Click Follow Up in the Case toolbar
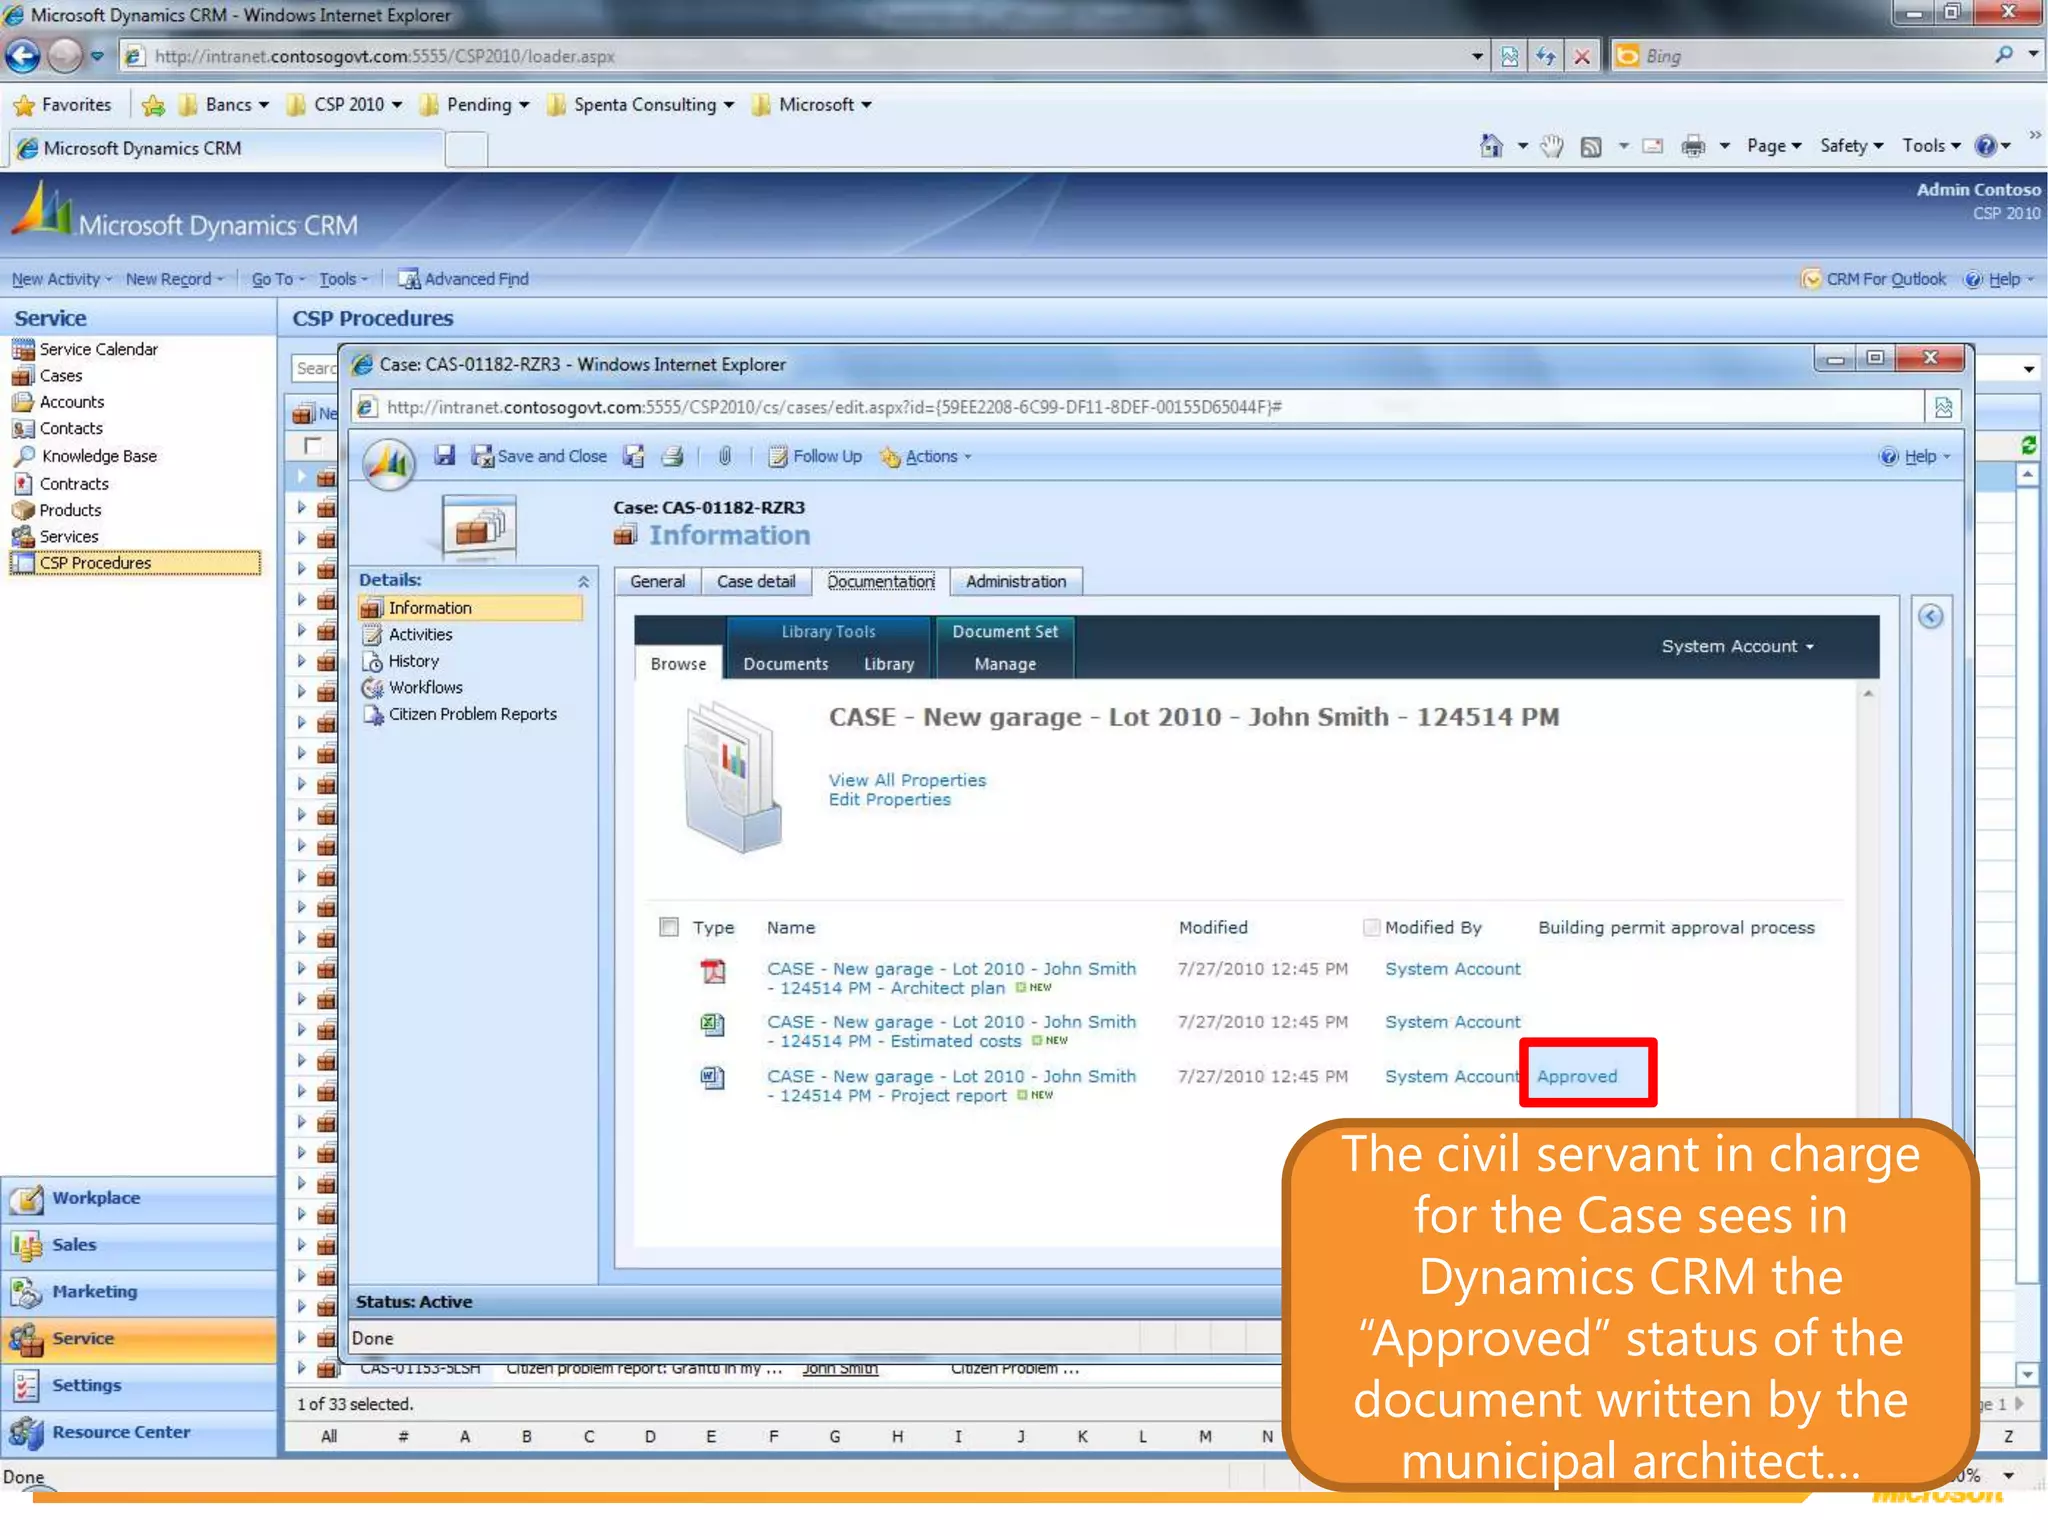This screenshot has width=2048, height=1536. [814, 456]
